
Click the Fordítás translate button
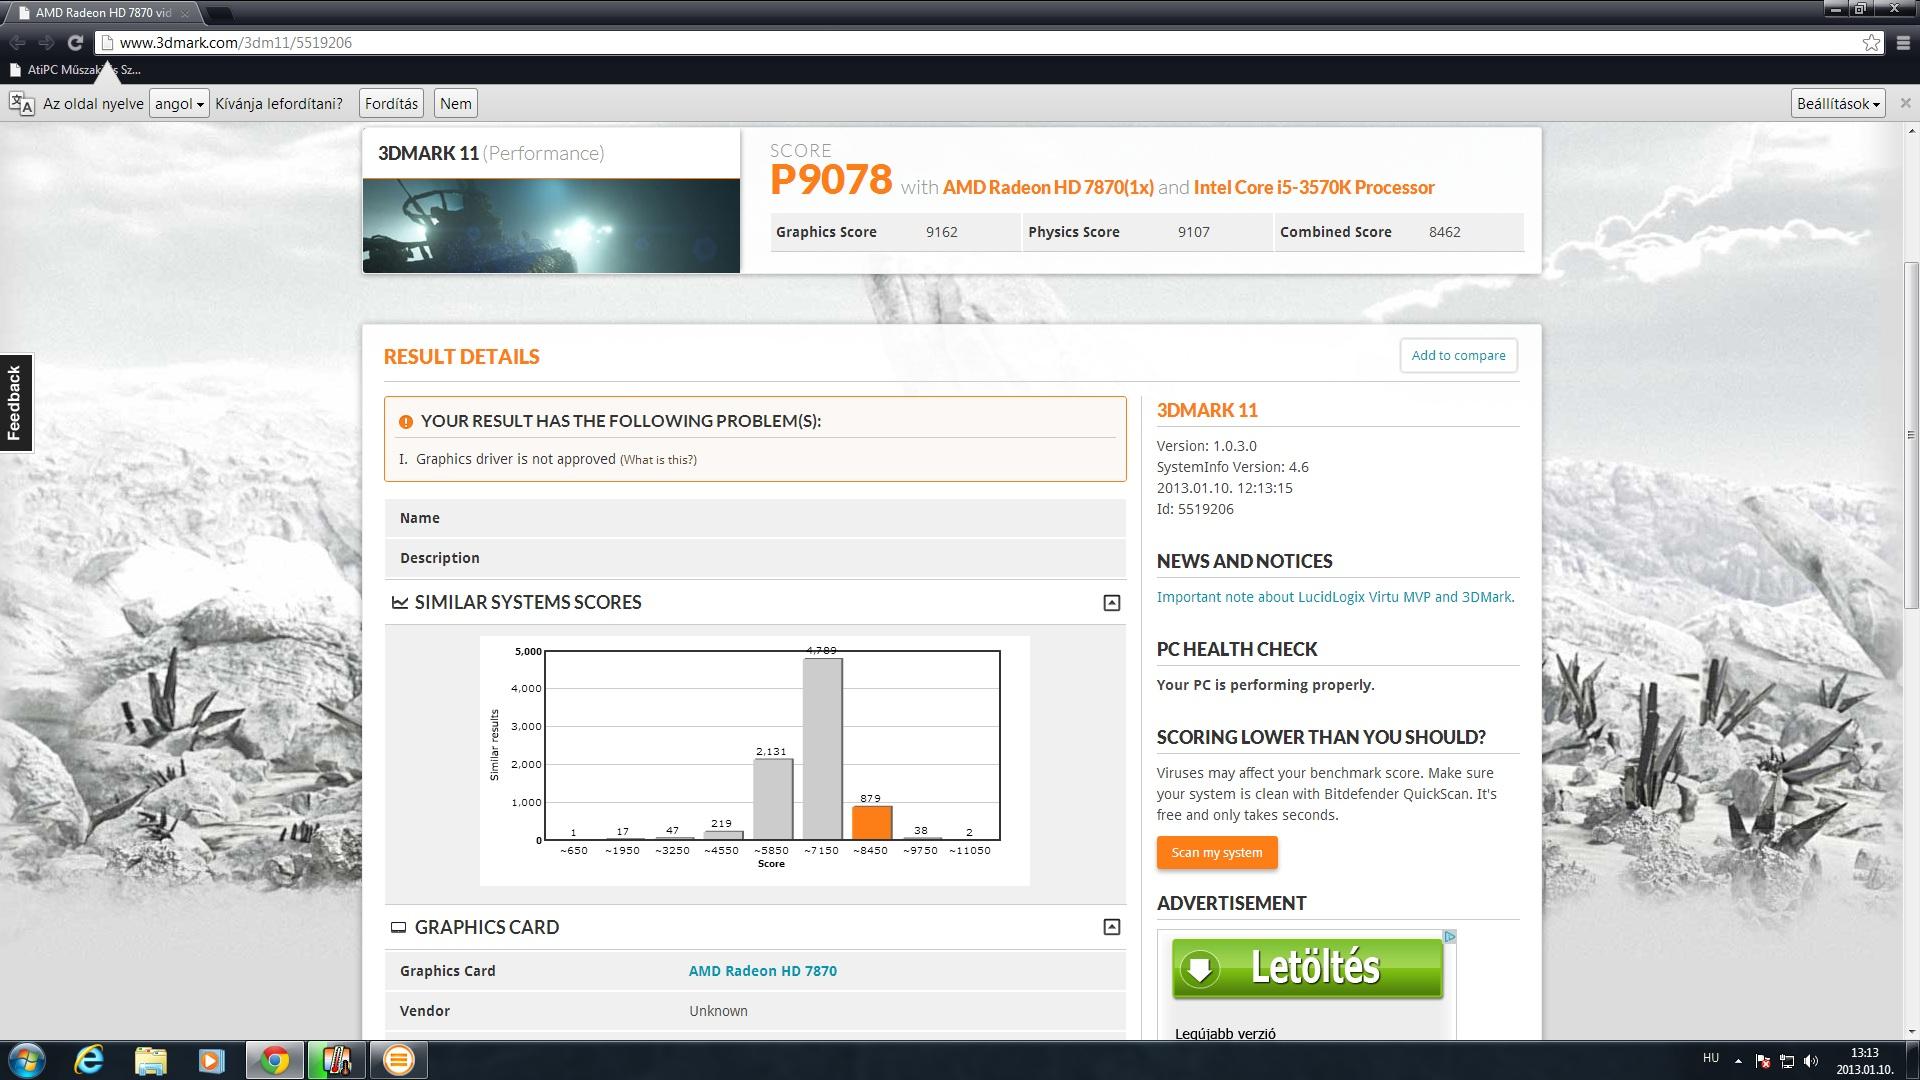(x=391, y=103)
